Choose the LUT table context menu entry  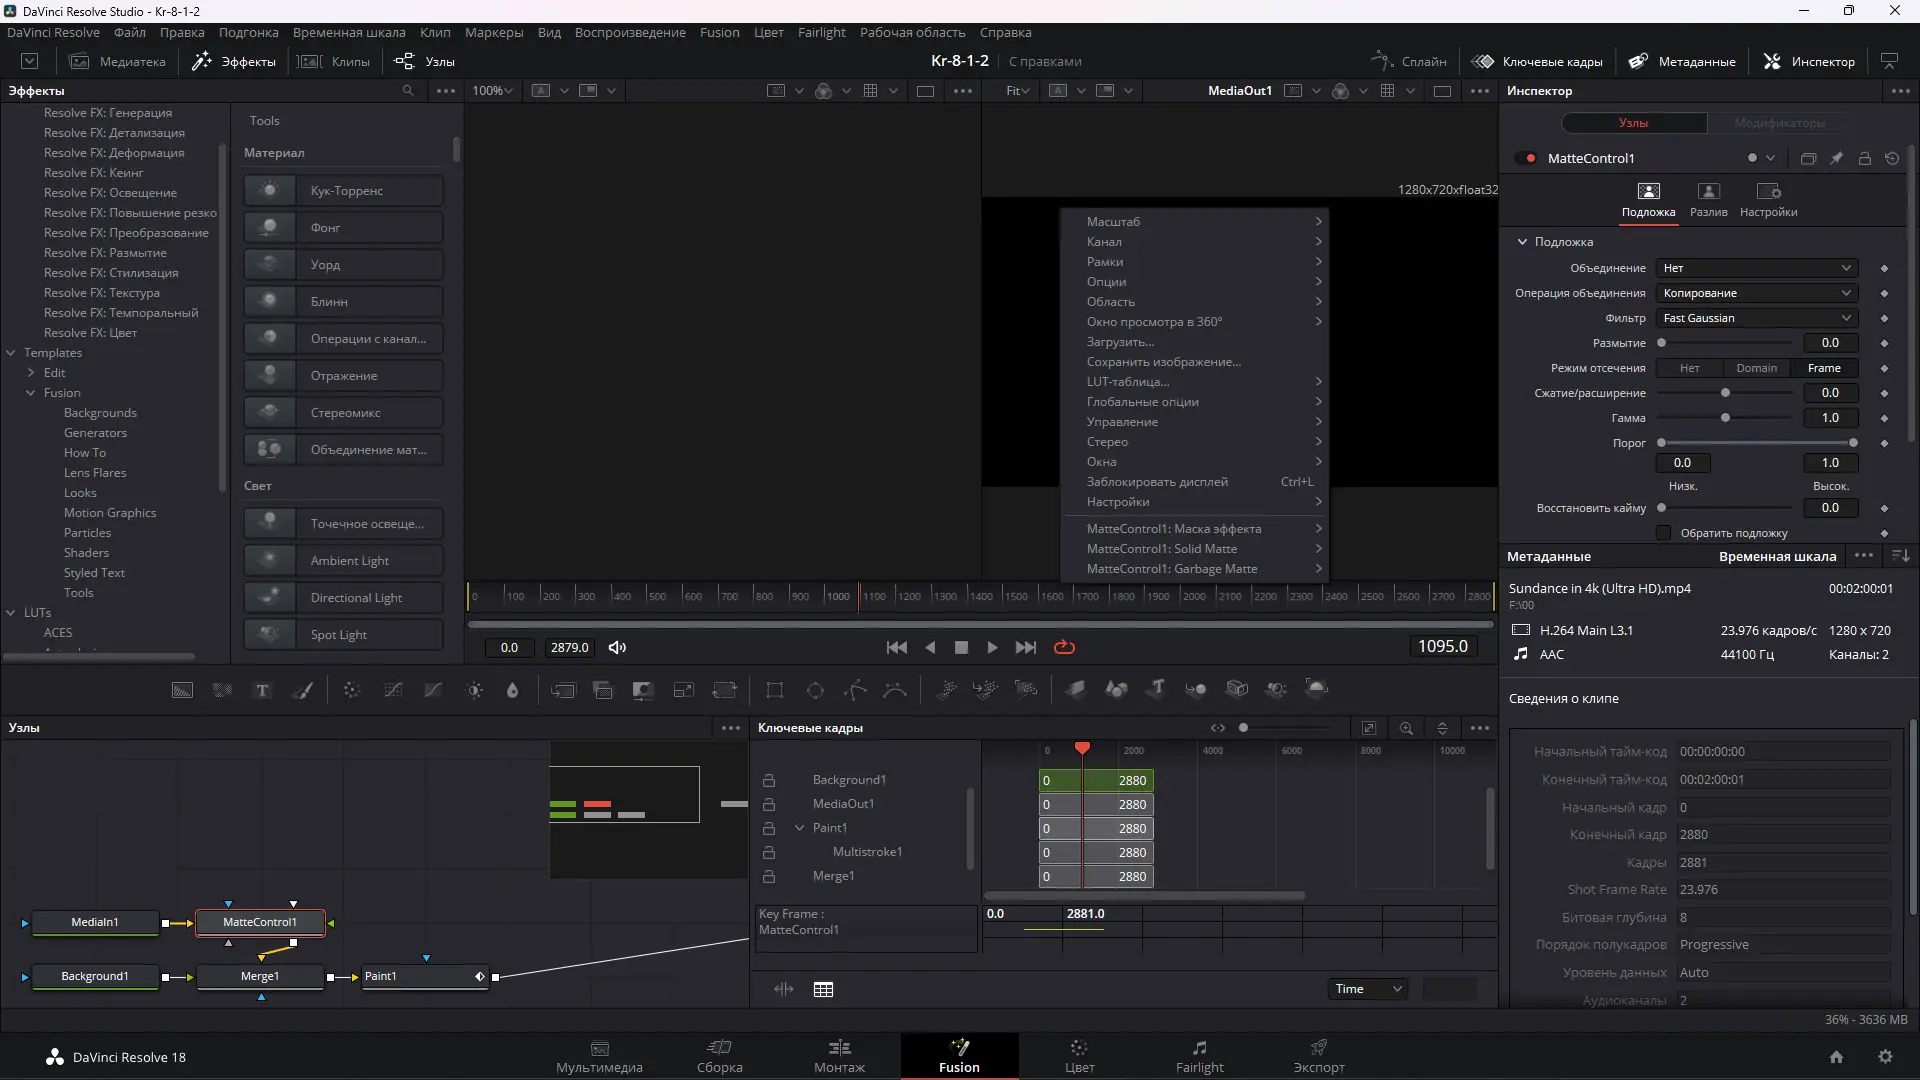point(1128,382)
